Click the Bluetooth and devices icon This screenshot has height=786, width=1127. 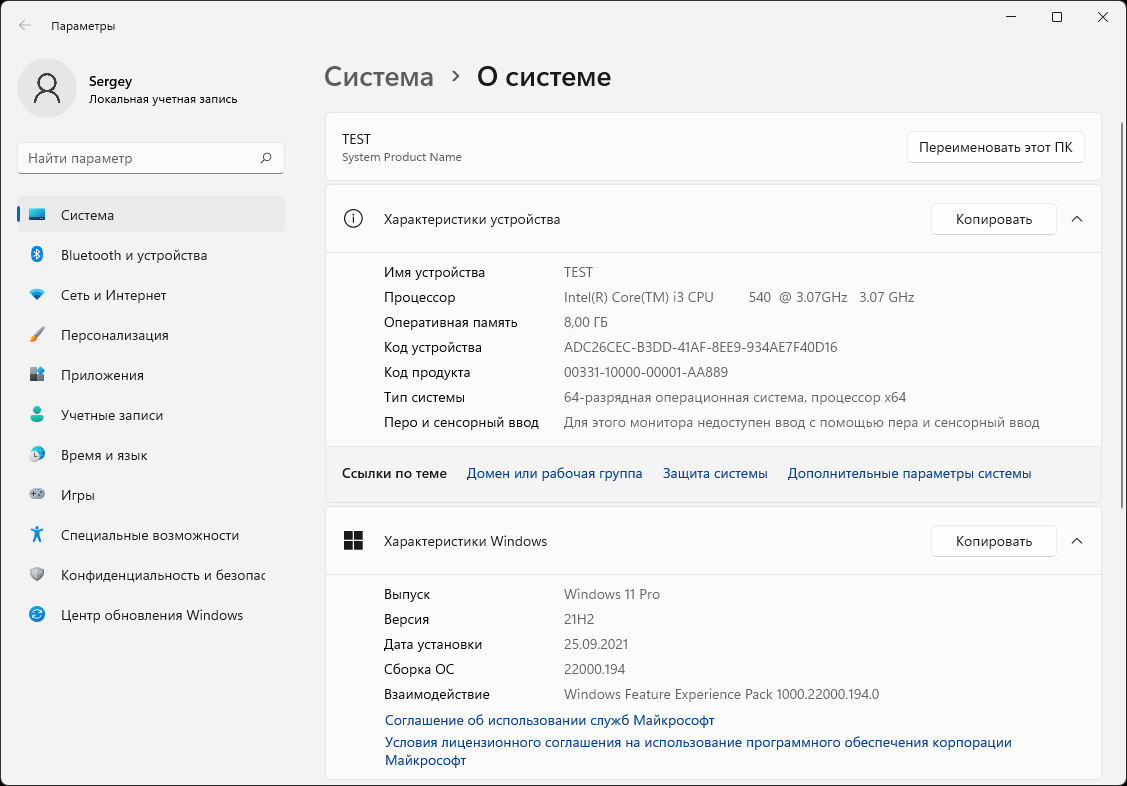click(x=37, y=255)
